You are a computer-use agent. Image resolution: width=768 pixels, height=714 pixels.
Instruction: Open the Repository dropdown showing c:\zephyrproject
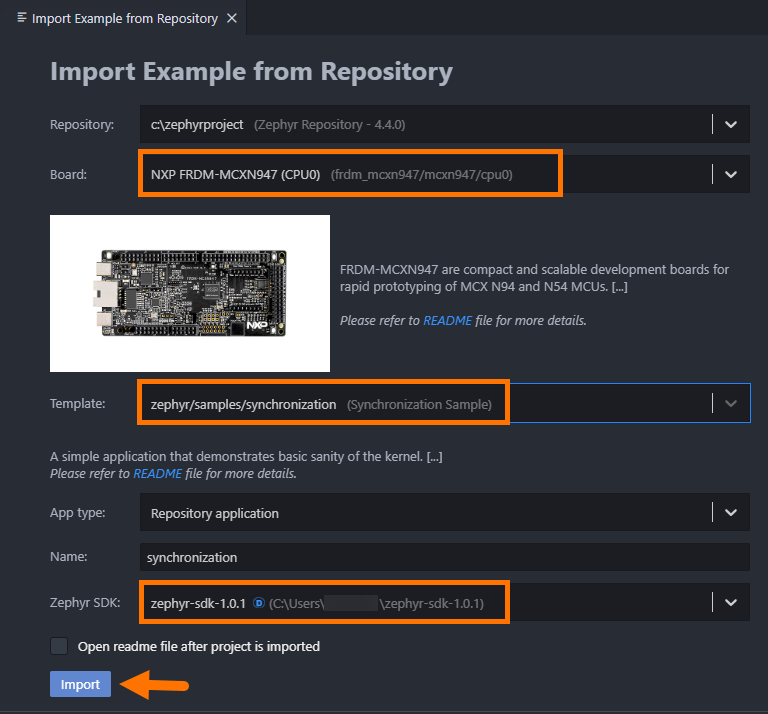445,124
